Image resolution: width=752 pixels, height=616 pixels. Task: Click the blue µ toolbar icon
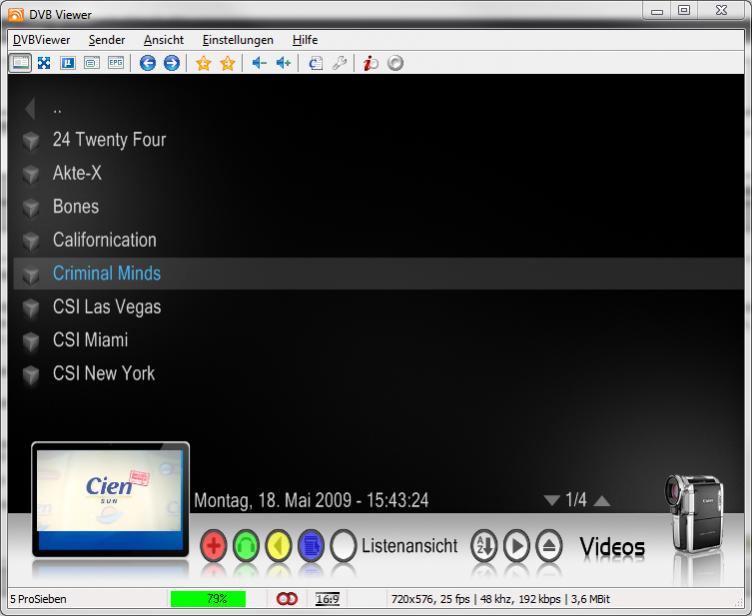tap(68, 63)
